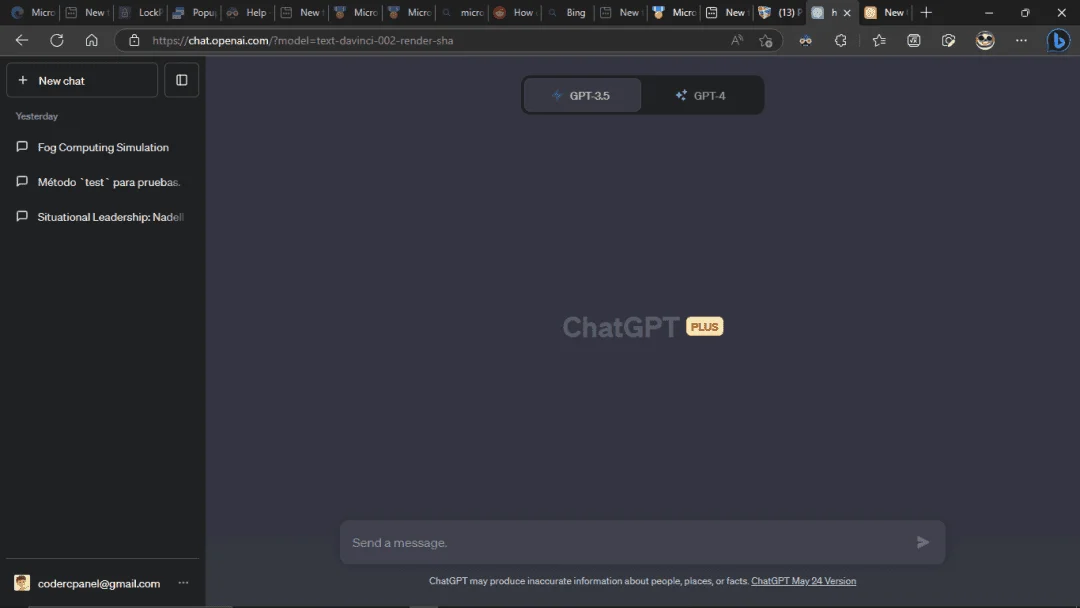Start a New chat
This screenshot has width=1080, height=608.
click(x=82, y=80)
